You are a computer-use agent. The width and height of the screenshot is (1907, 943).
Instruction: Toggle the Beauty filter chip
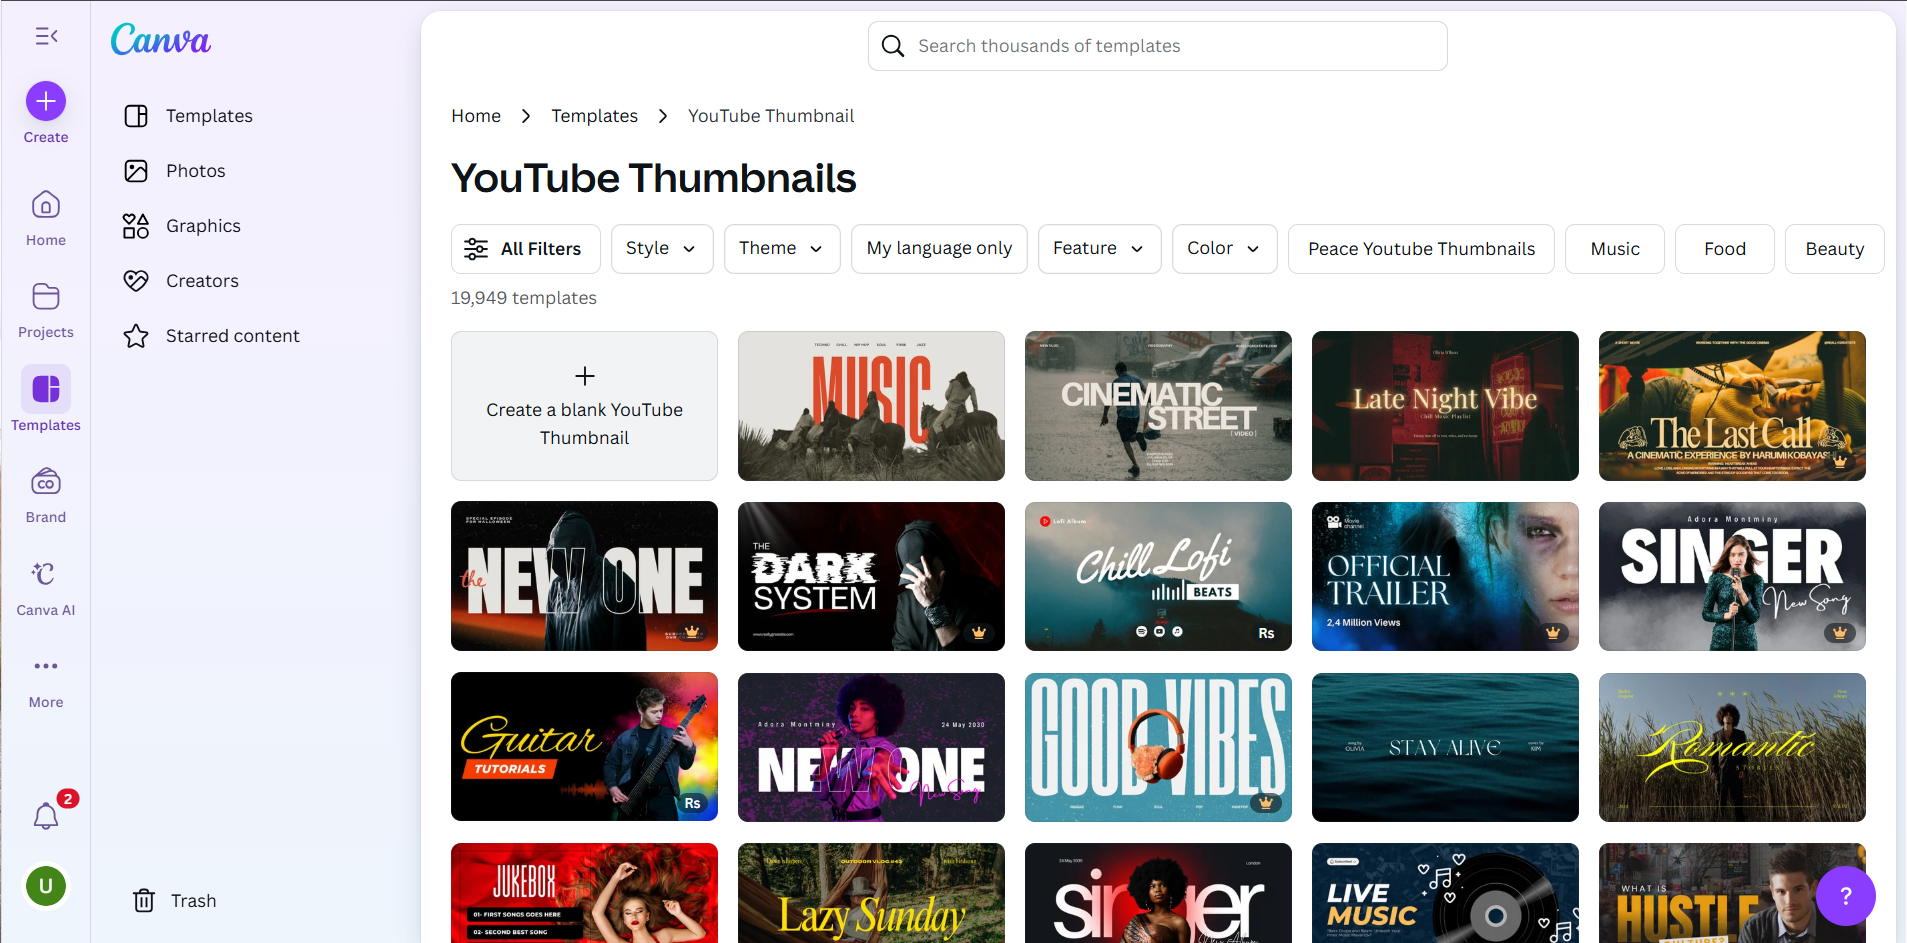pos(1834,248)
